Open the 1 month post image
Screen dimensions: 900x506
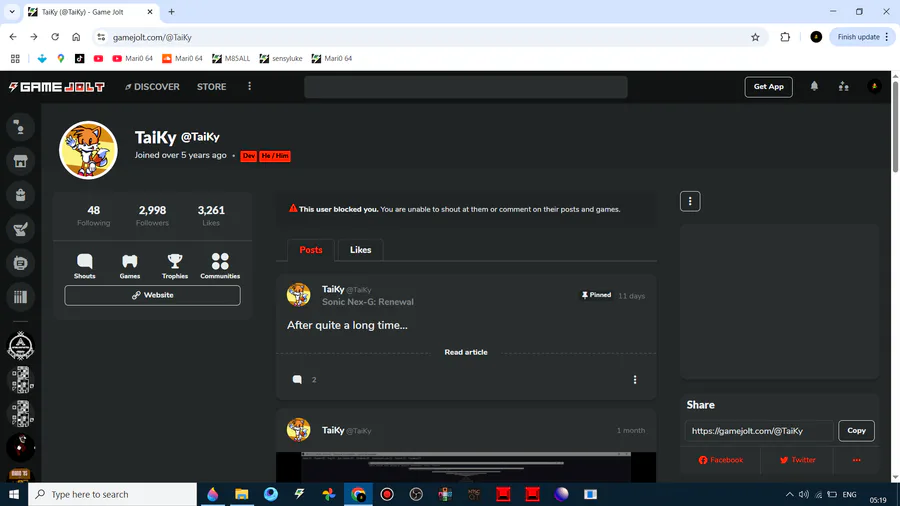pos(465,467)
